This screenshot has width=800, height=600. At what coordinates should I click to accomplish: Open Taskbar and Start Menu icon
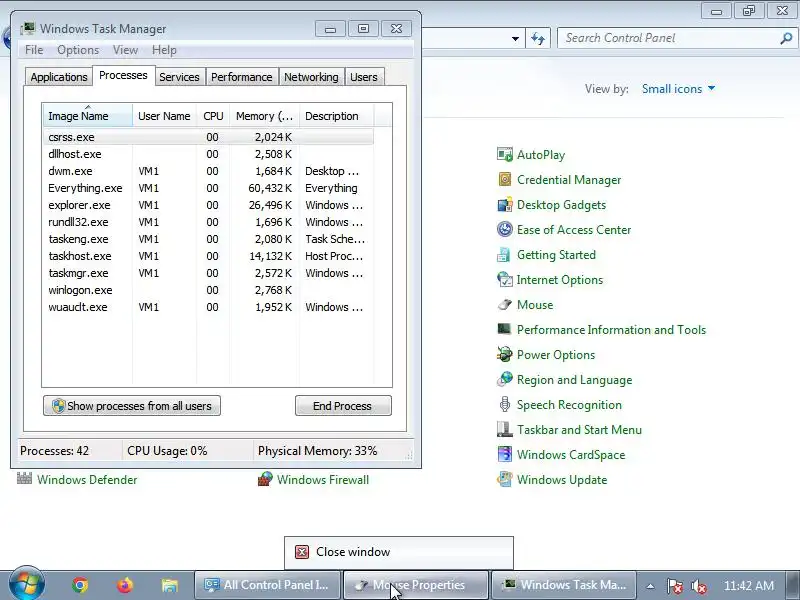click(x=505, y=430)
